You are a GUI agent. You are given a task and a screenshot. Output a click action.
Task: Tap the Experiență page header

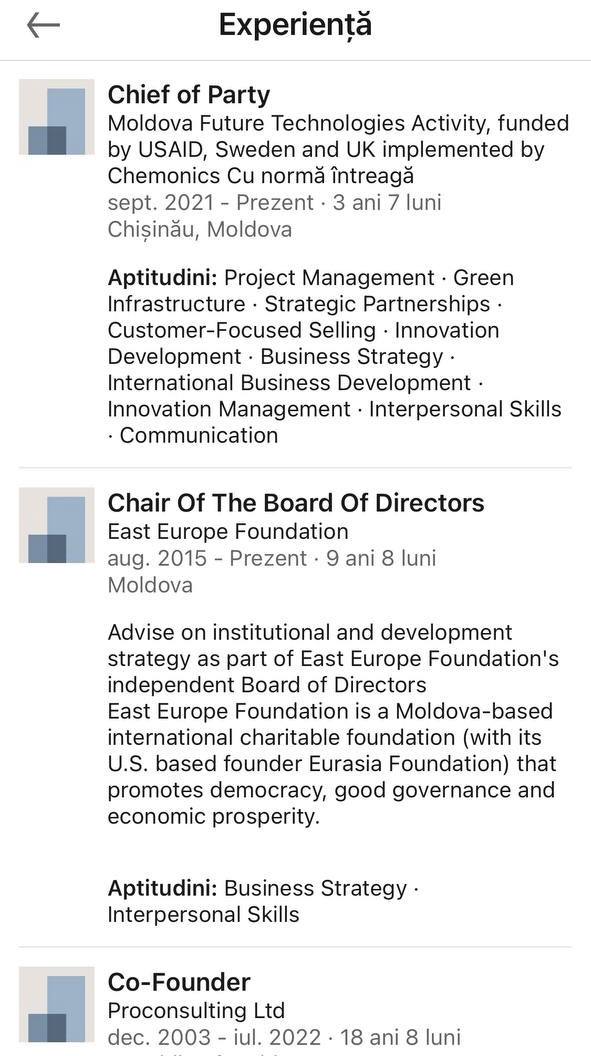click(x=295, y=25)
